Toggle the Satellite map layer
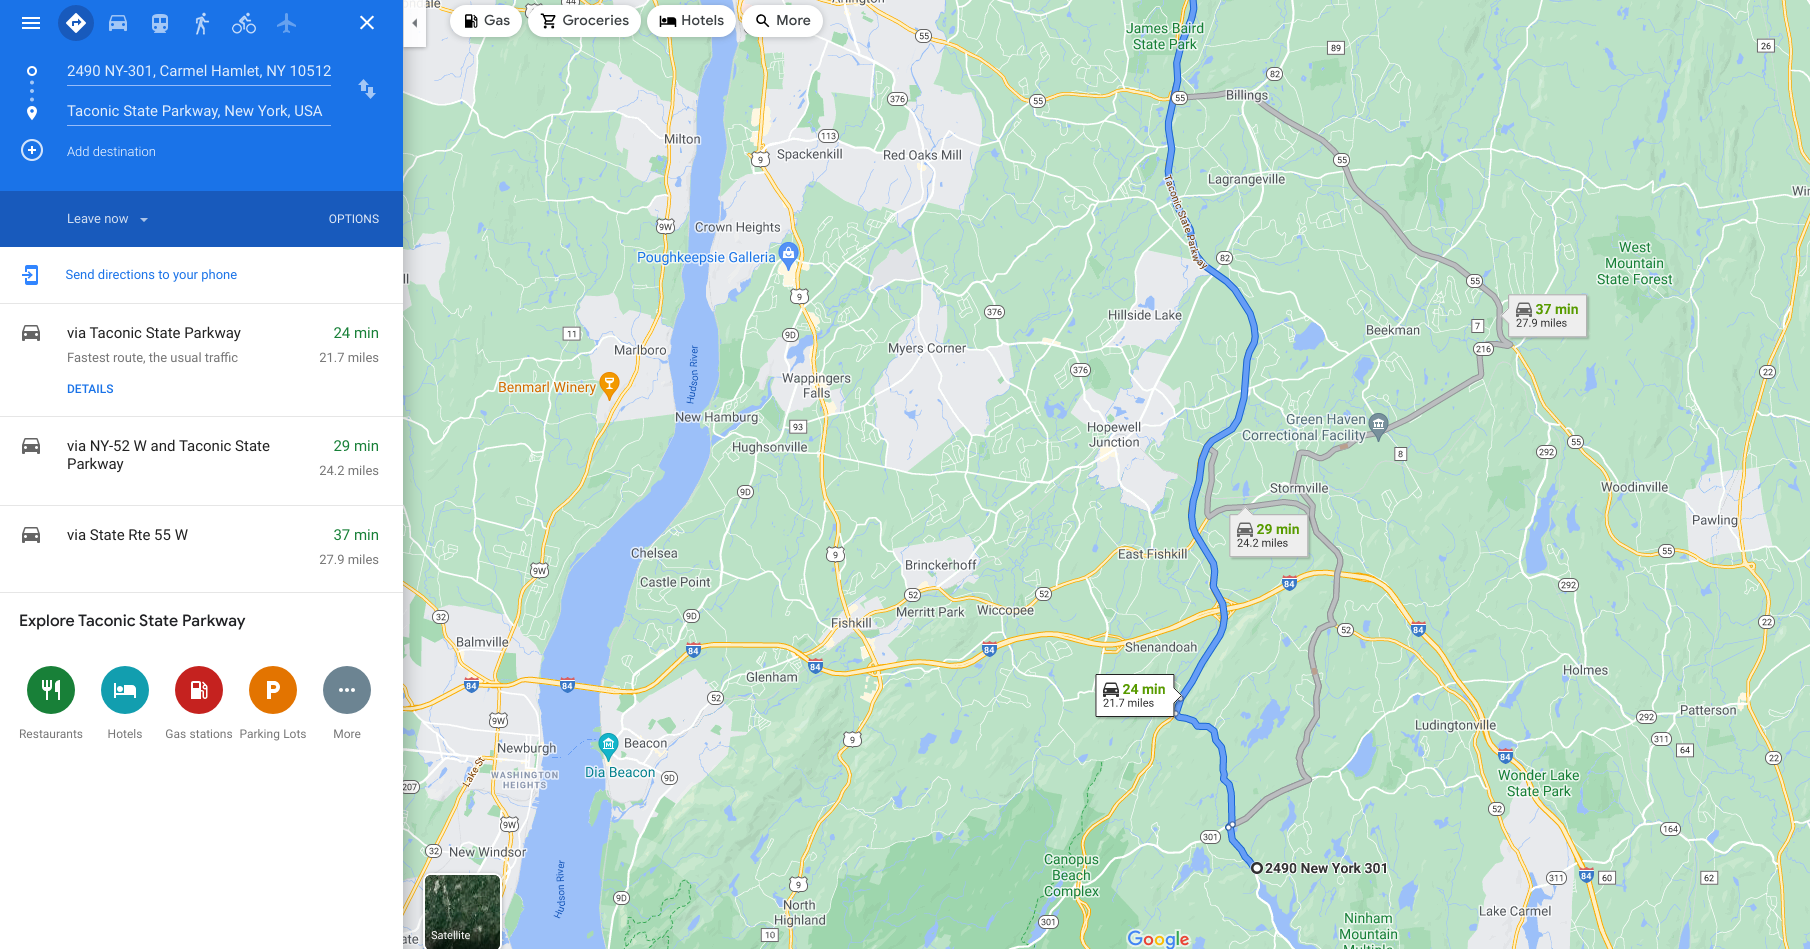The height and width of the screenshot is (949, 1810). click(462, 911)
